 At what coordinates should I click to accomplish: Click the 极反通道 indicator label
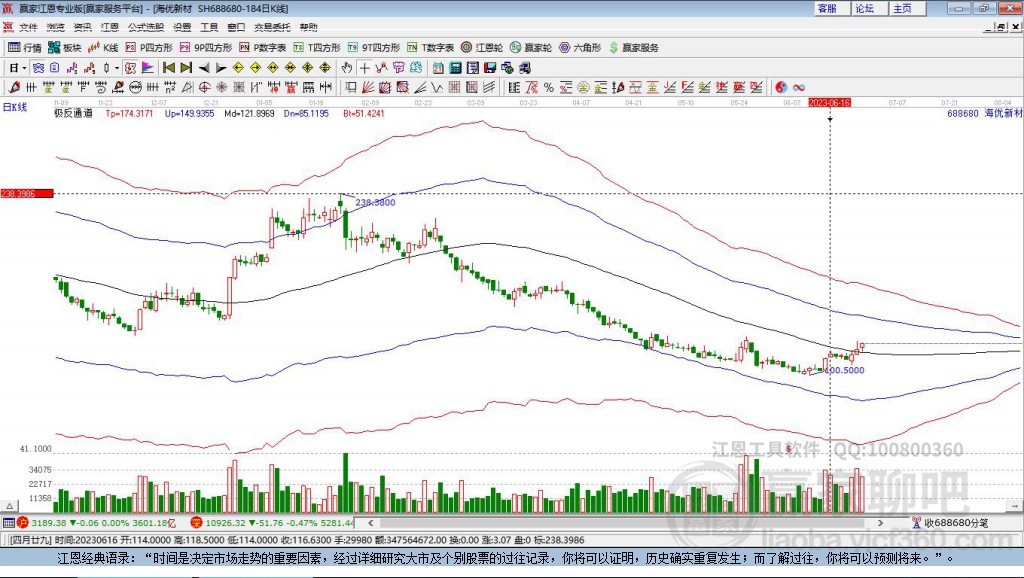click(x=73, y=113)
